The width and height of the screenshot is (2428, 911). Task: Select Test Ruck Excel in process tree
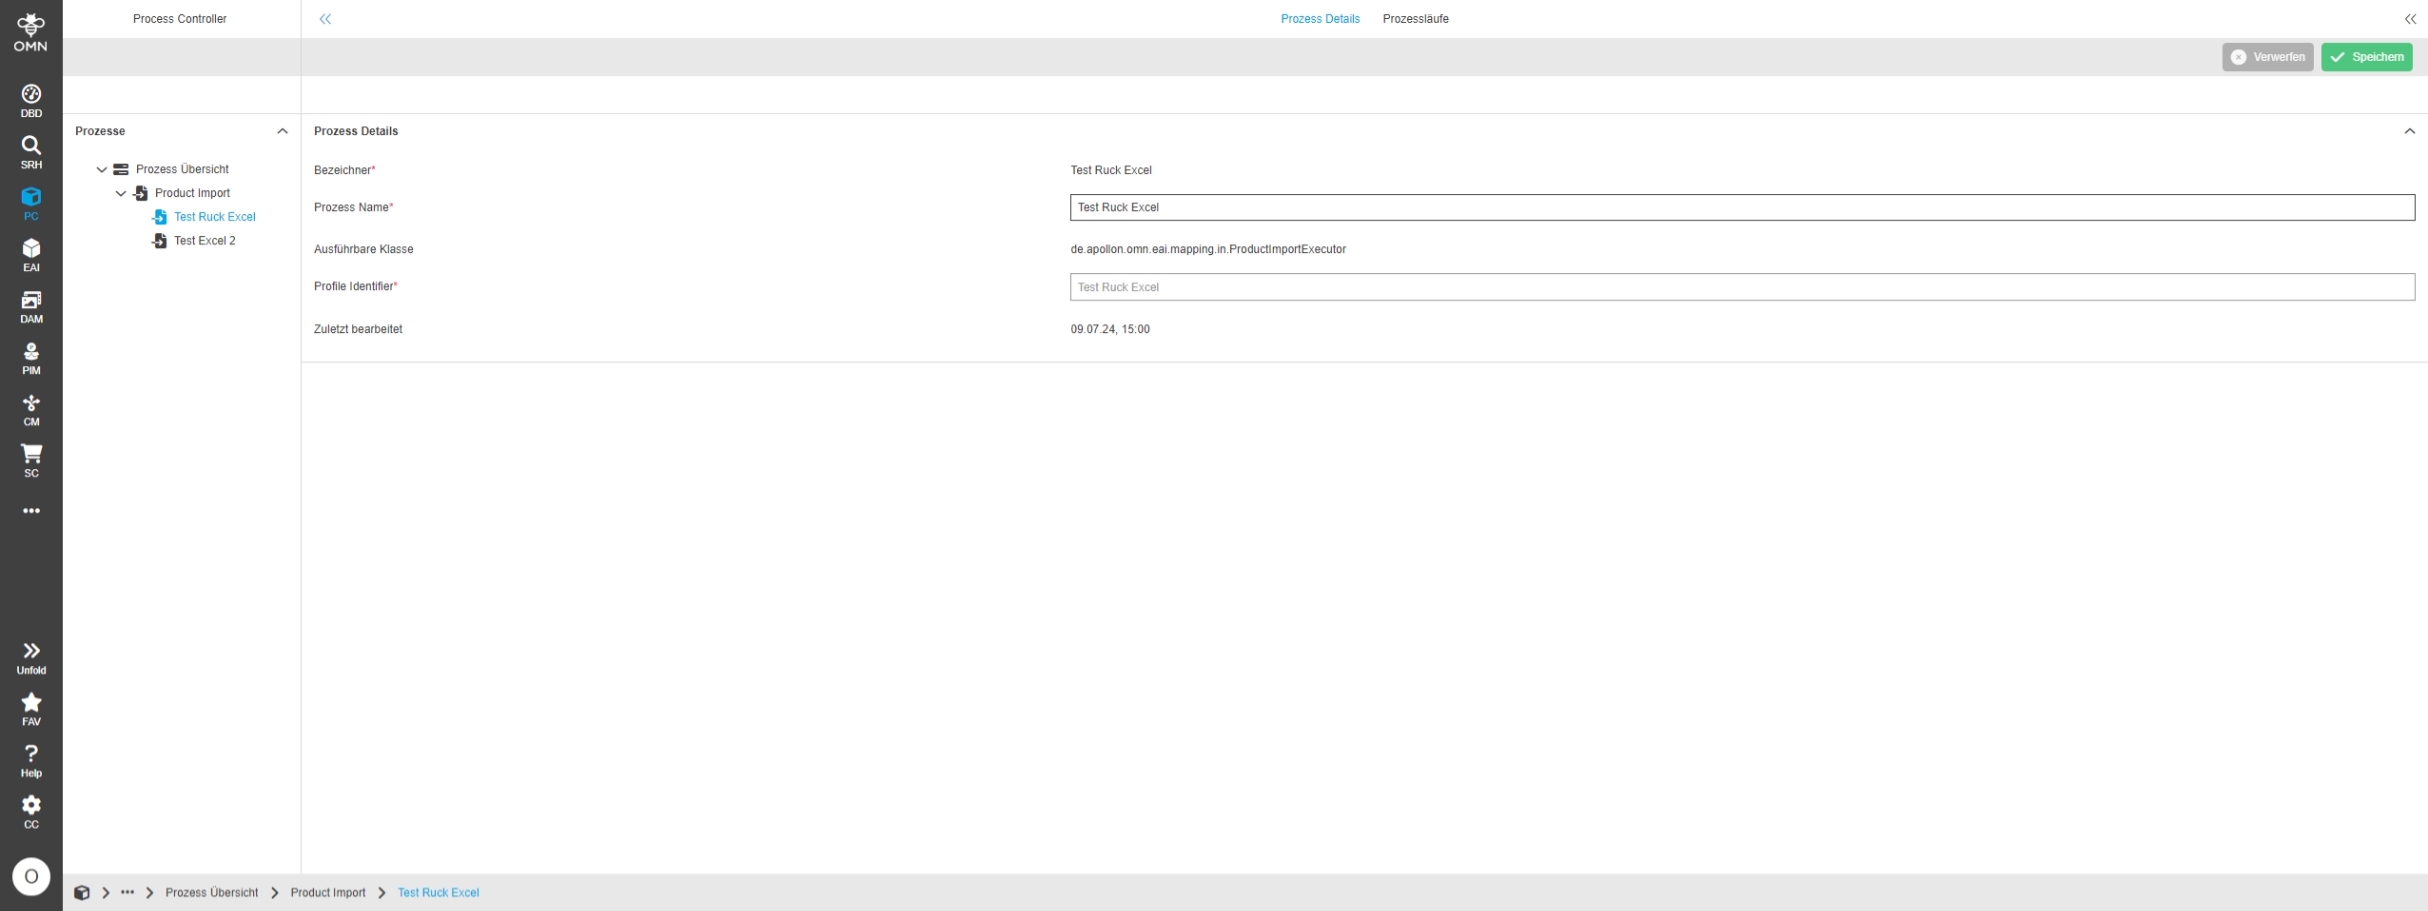(215, 217)
